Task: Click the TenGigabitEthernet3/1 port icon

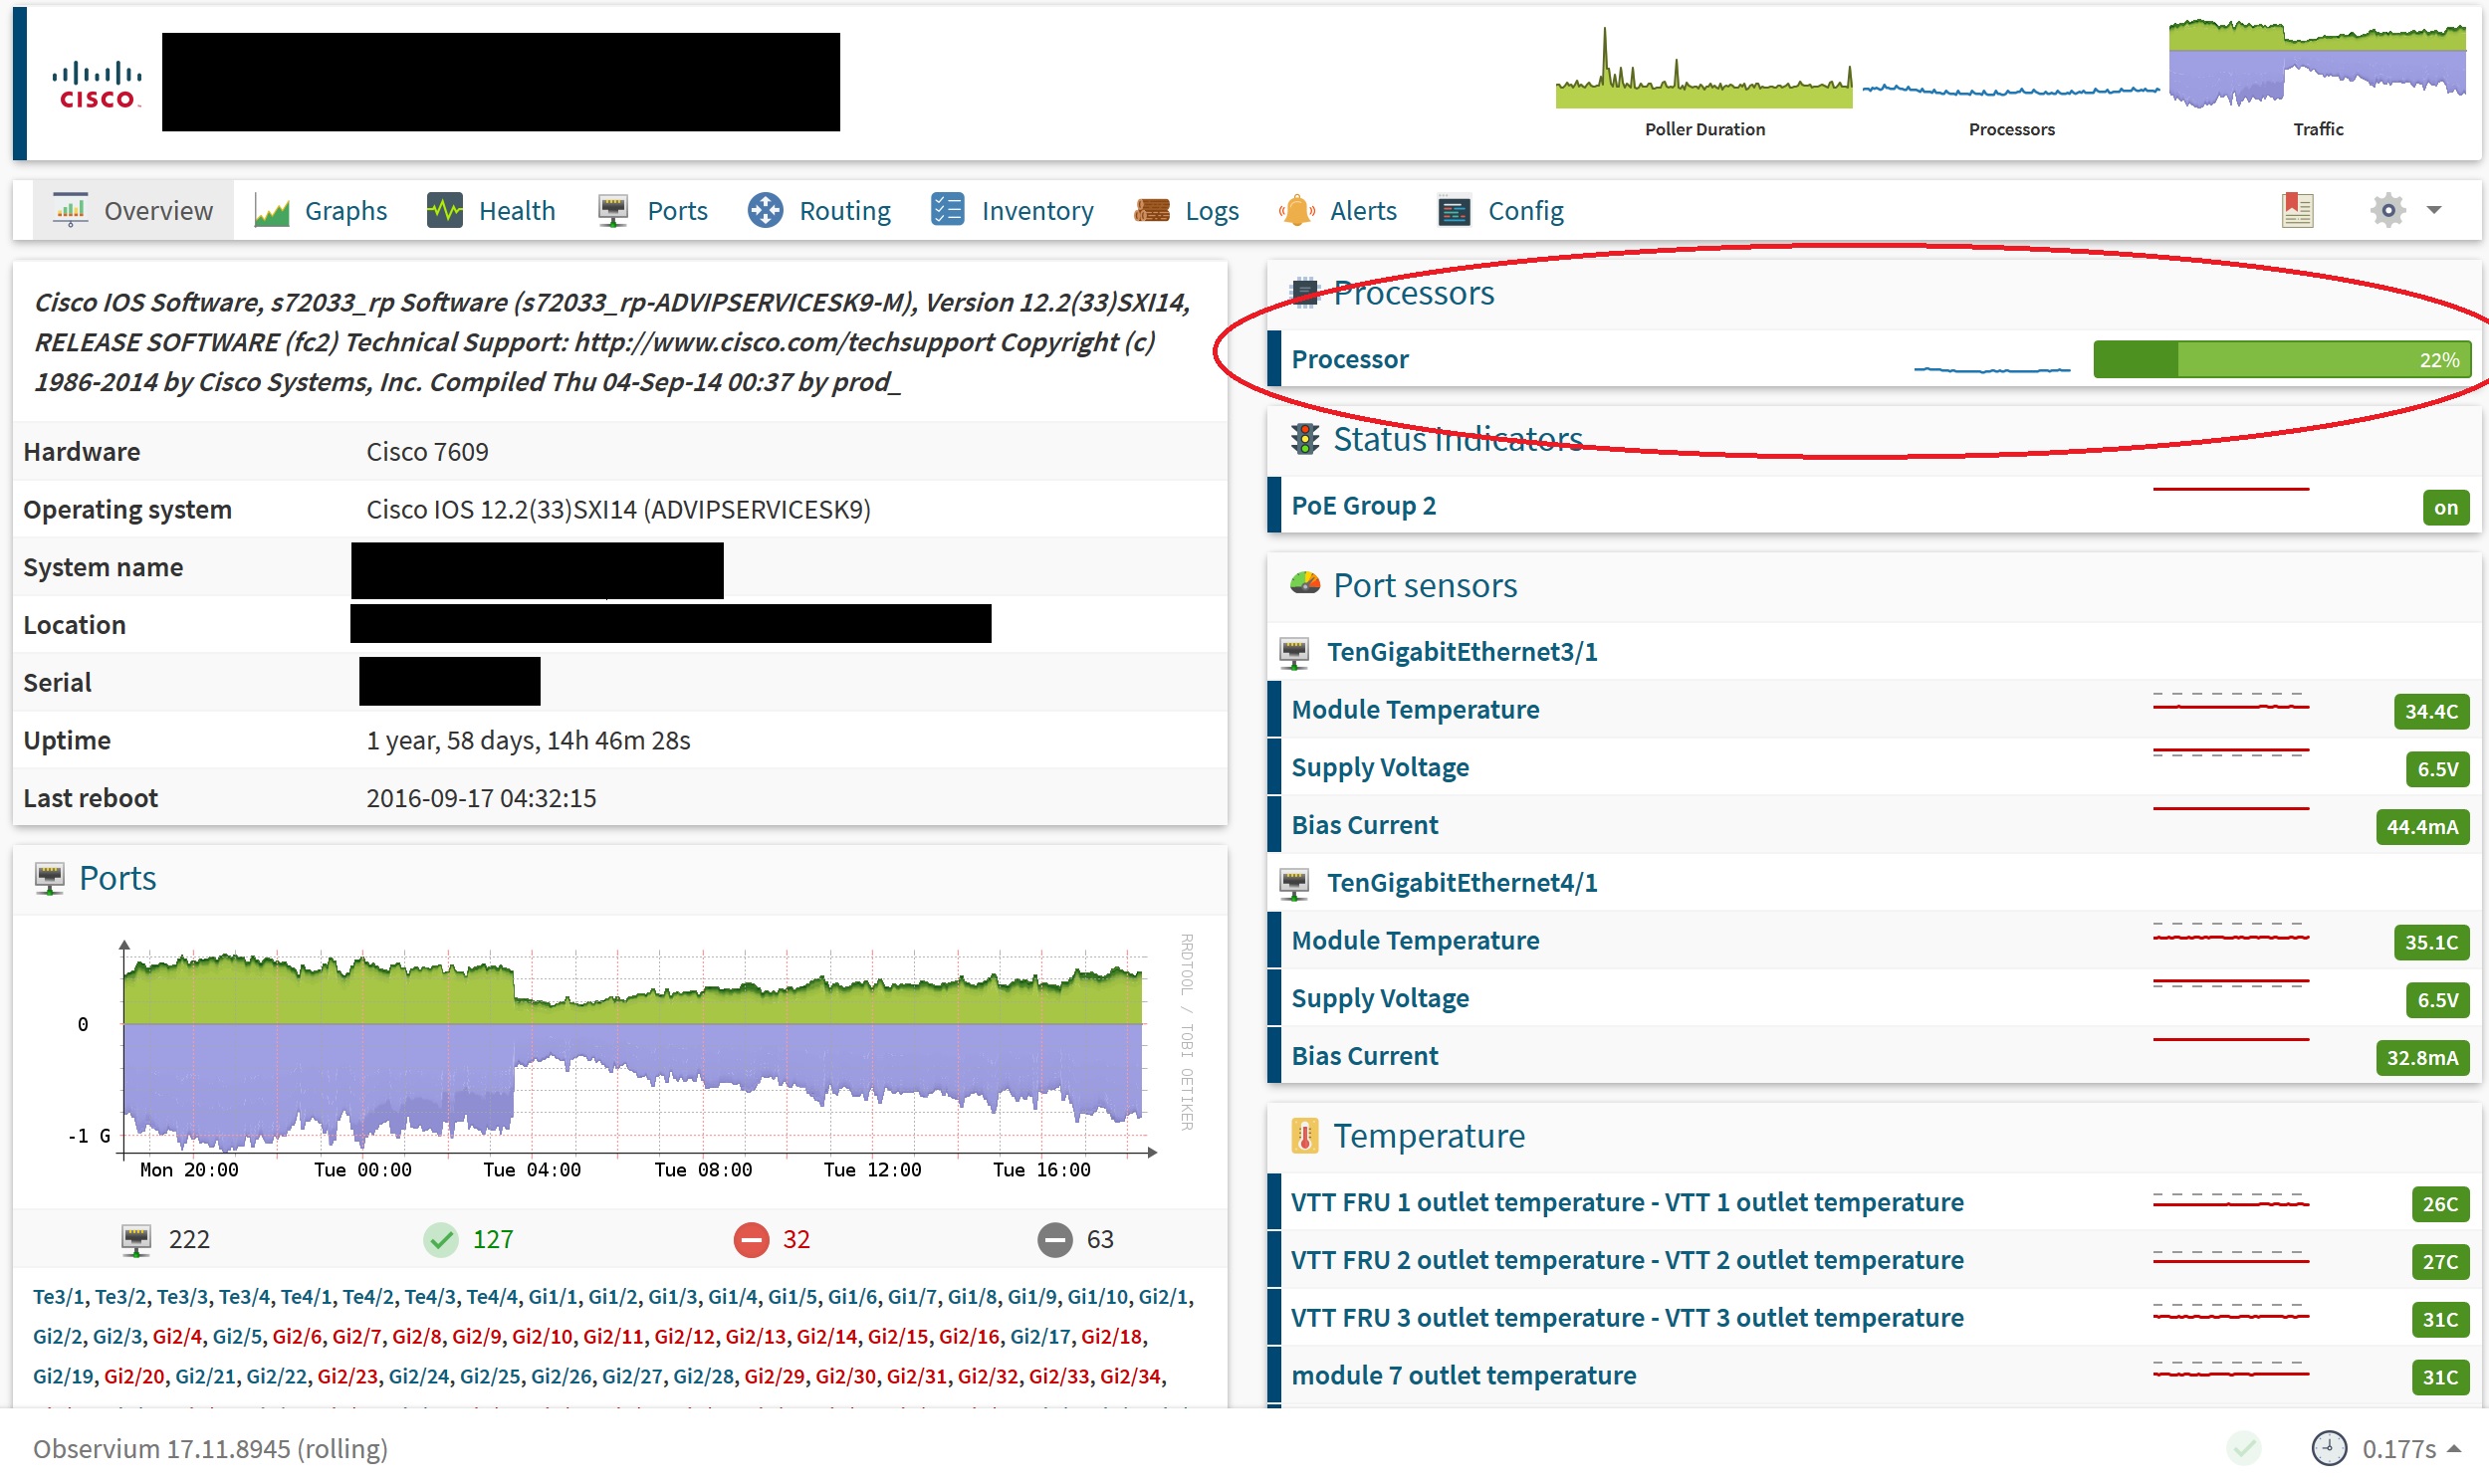Action: 1294,653
